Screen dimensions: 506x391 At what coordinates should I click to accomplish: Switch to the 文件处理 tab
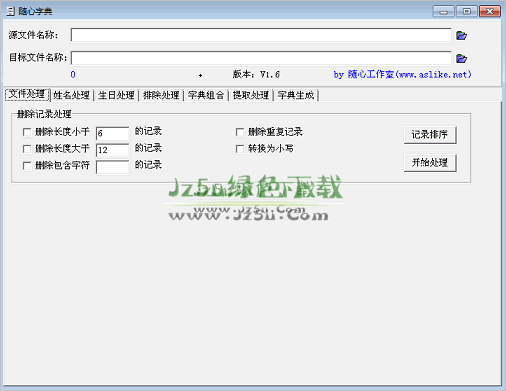pos(27,94)
